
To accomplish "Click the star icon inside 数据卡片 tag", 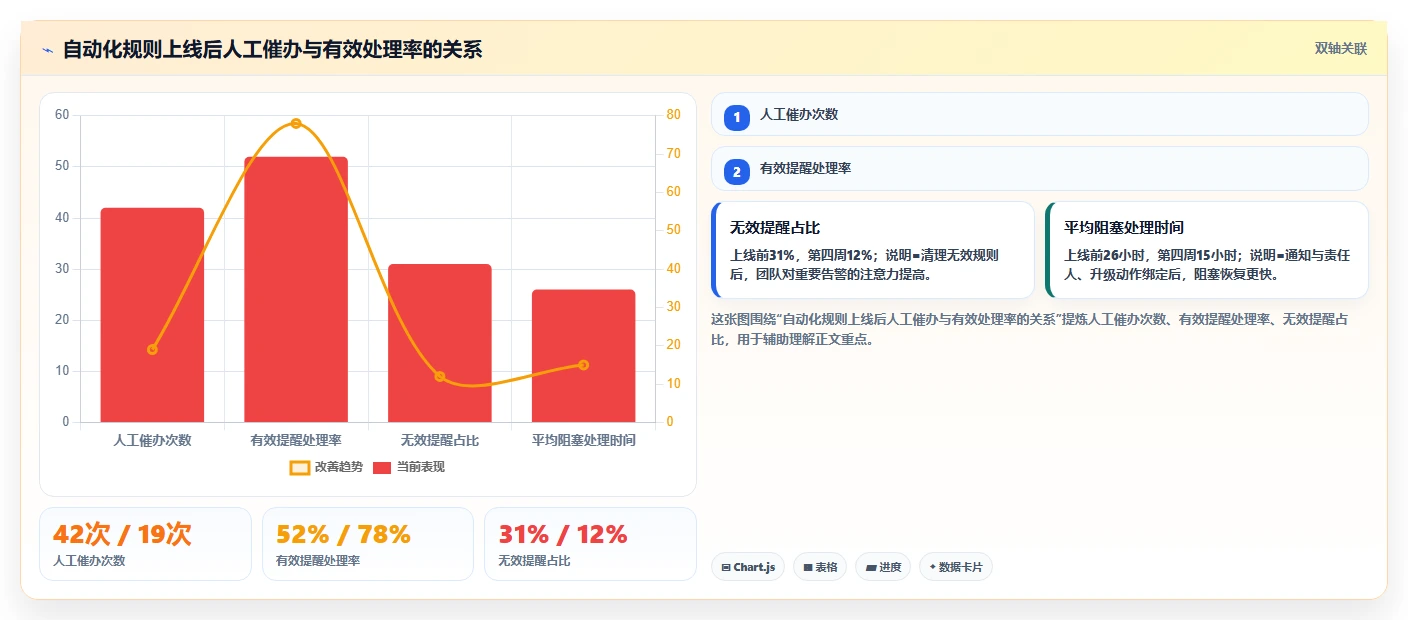I will 932,567.
